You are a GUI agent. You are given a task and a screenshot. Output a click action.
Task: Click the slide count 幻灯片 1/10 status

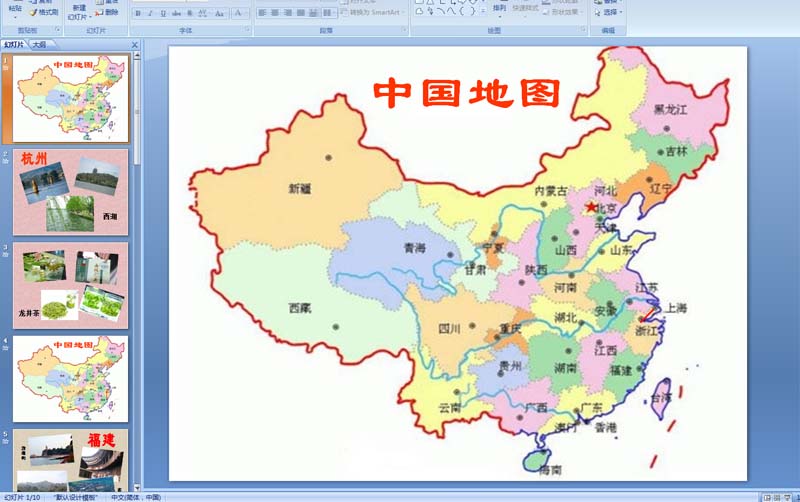(x=22, y=497)
